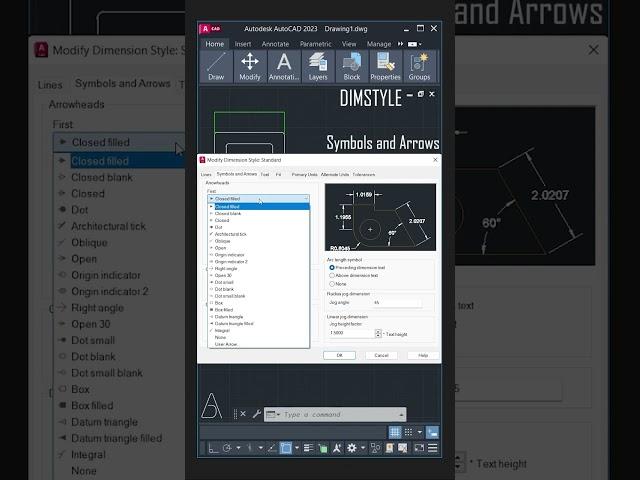Screen dimensions: 640x480
Task: Click the Jog height factor spinner arrows
Action: (378, 333)
